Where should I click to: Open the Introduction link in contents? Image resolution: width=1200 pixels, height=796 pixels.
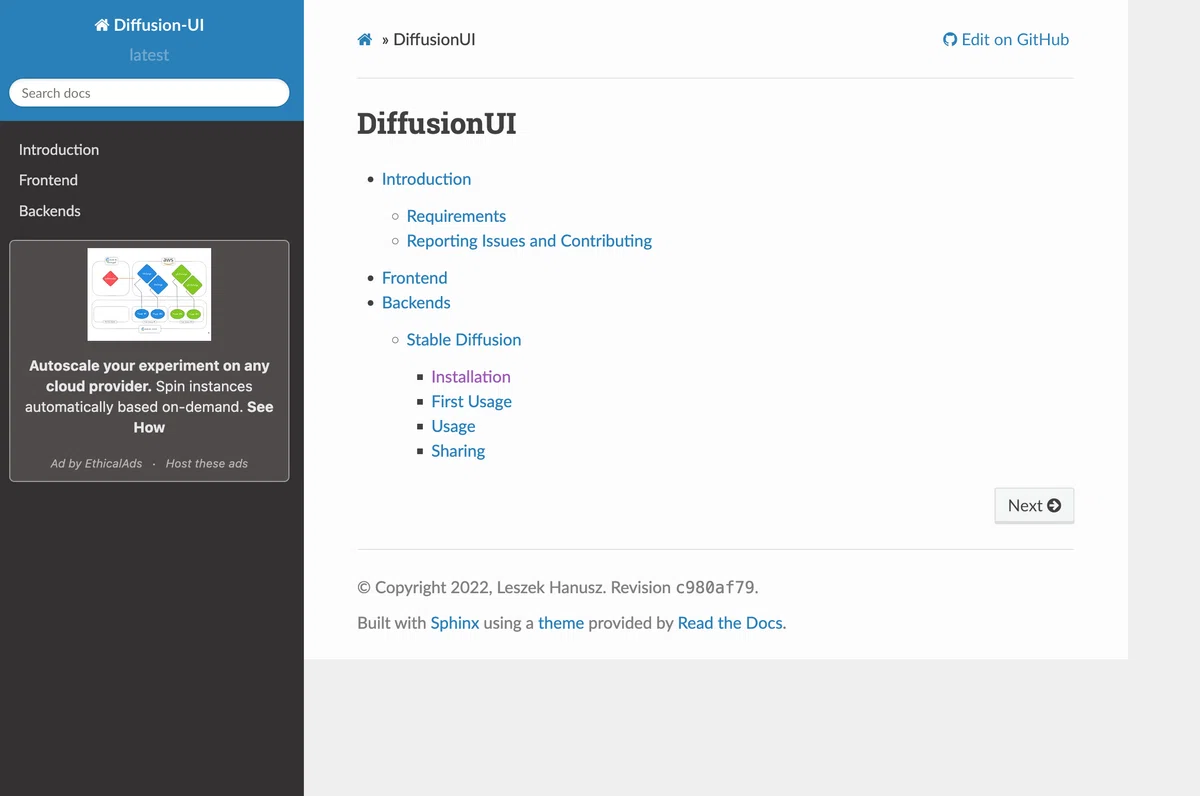click(426, 179)
